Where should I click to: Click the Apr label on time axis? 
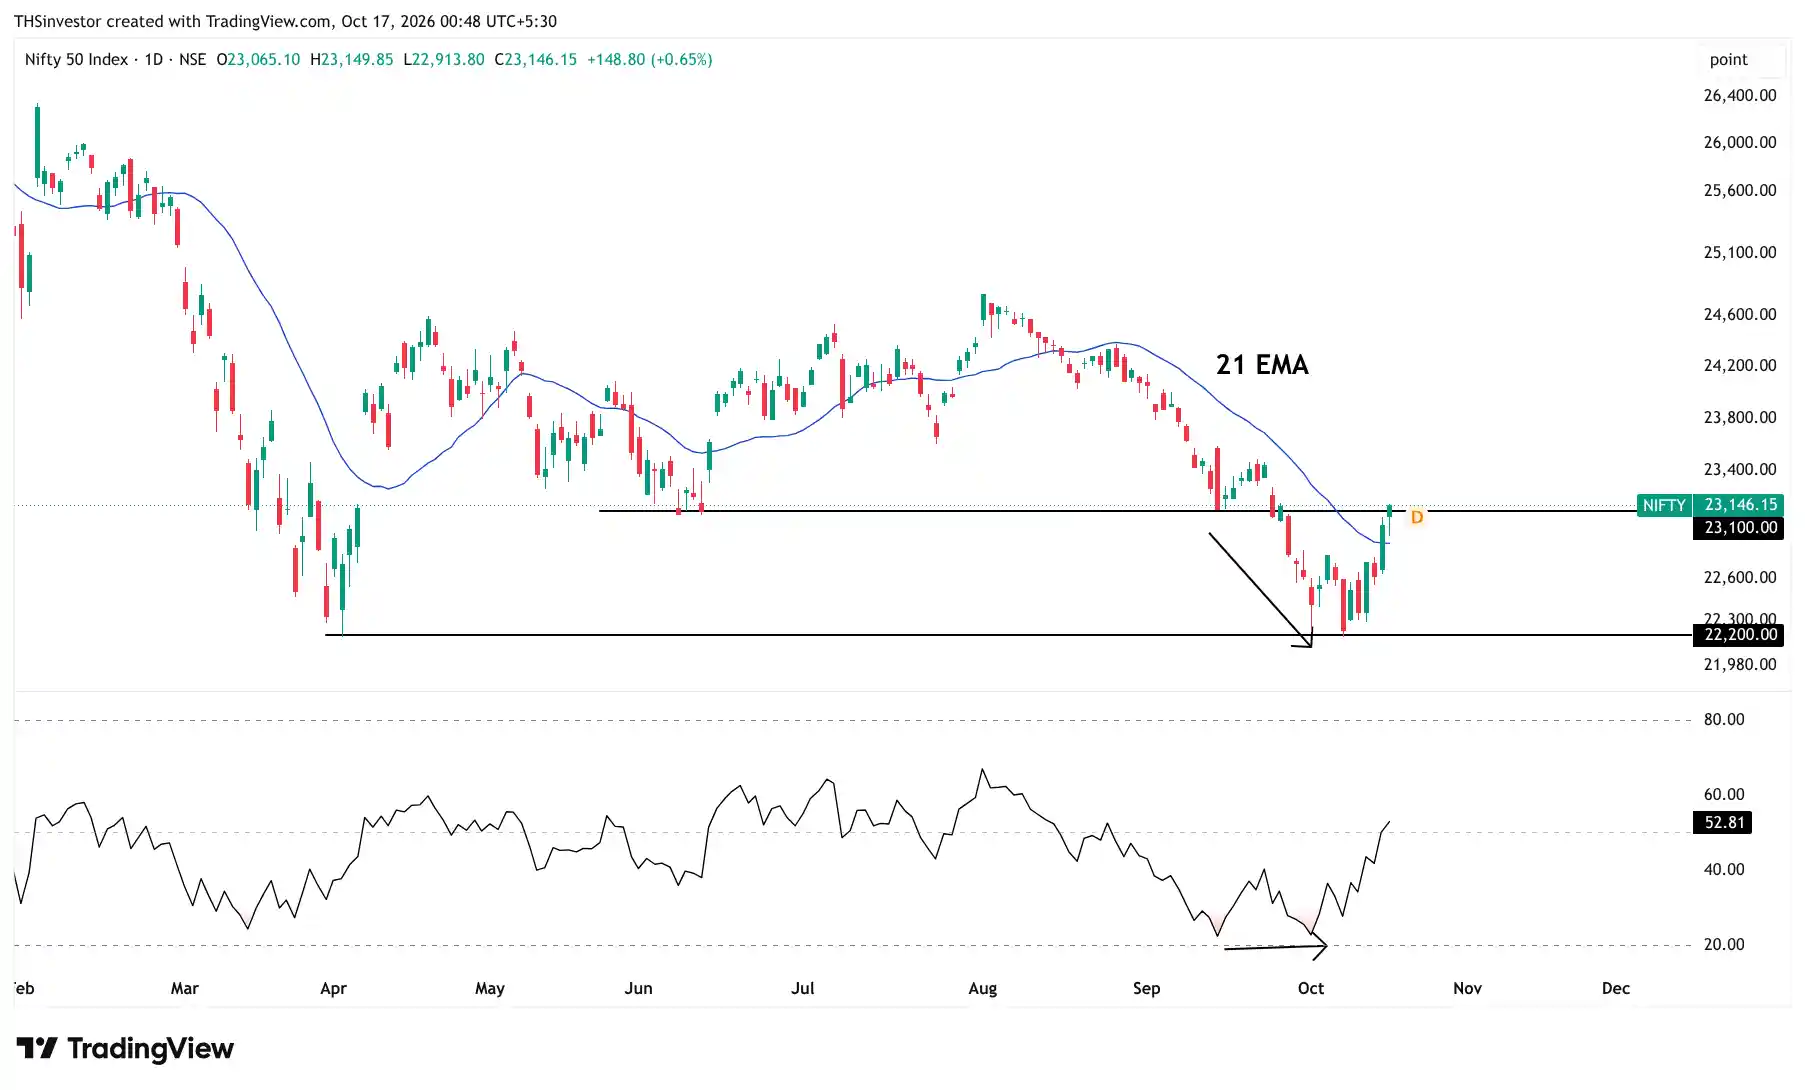333,989
